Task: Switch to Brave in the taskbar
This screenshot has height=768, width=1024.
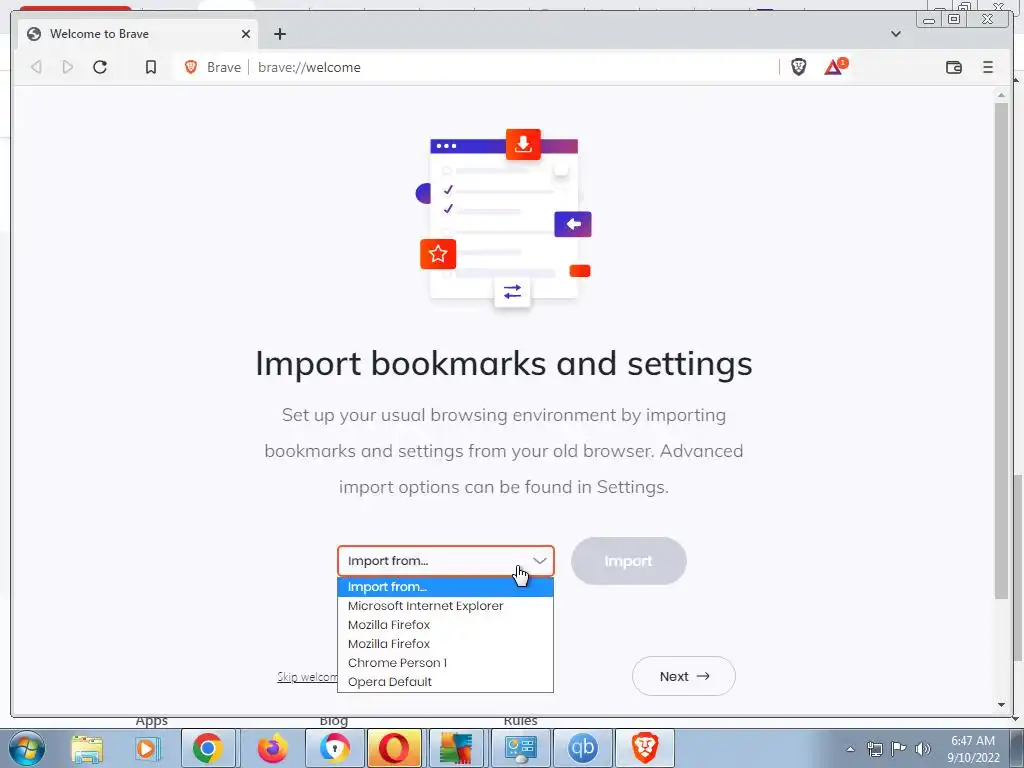Action: pyautogui.click(x=645, y=748)
